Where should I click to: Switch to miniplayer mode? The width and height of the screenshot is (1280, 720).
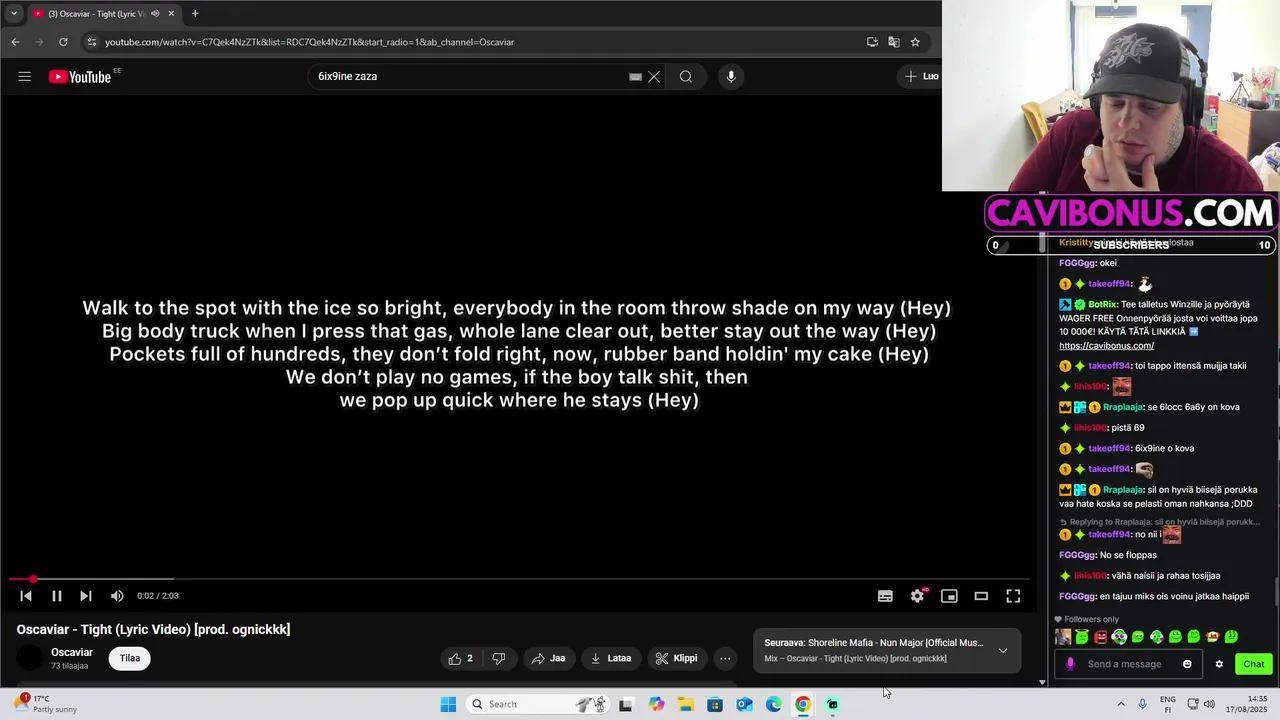(x=949, y=596)
